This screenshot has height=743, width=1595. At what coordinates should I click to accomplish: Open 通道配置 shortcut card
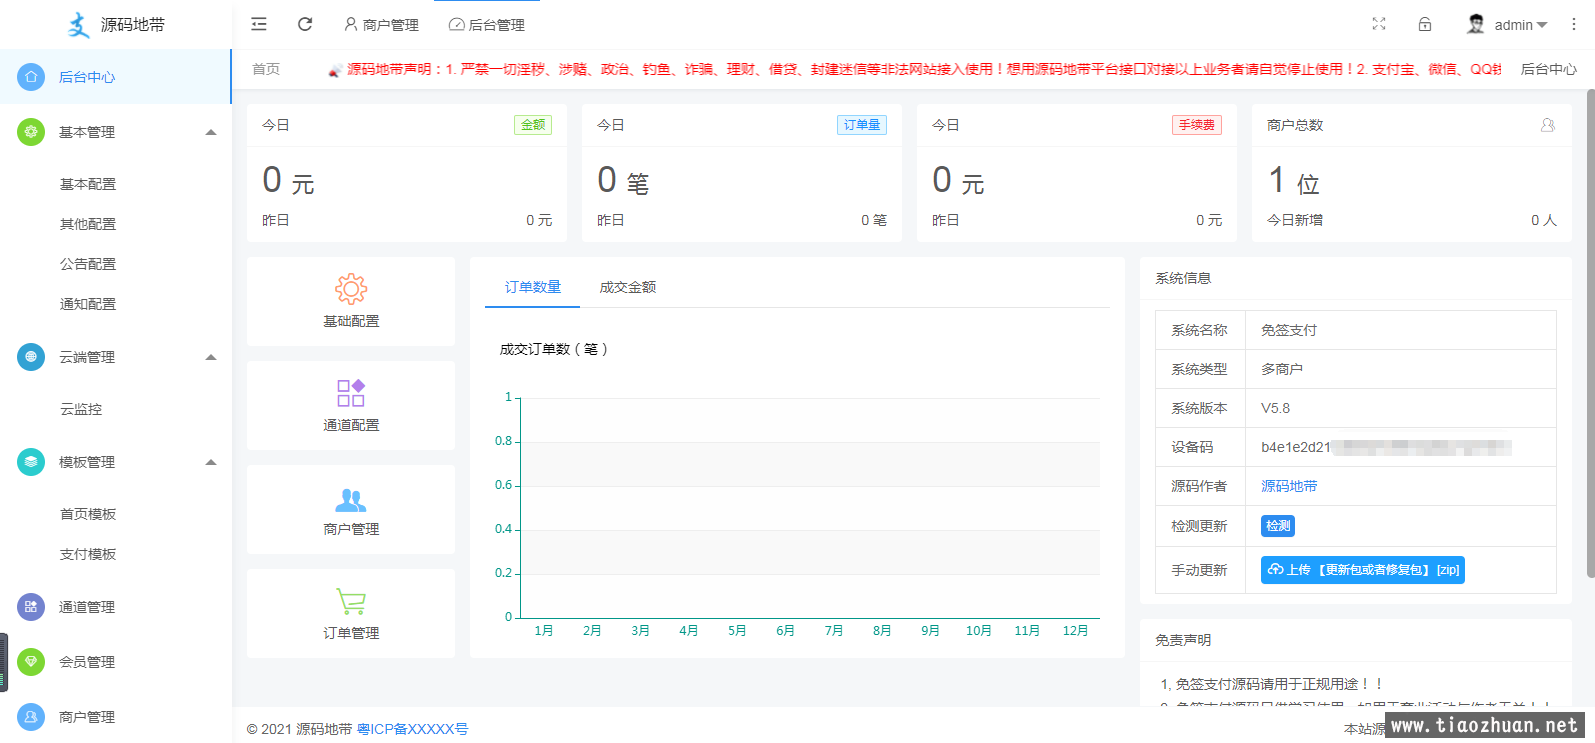point(351,405)
